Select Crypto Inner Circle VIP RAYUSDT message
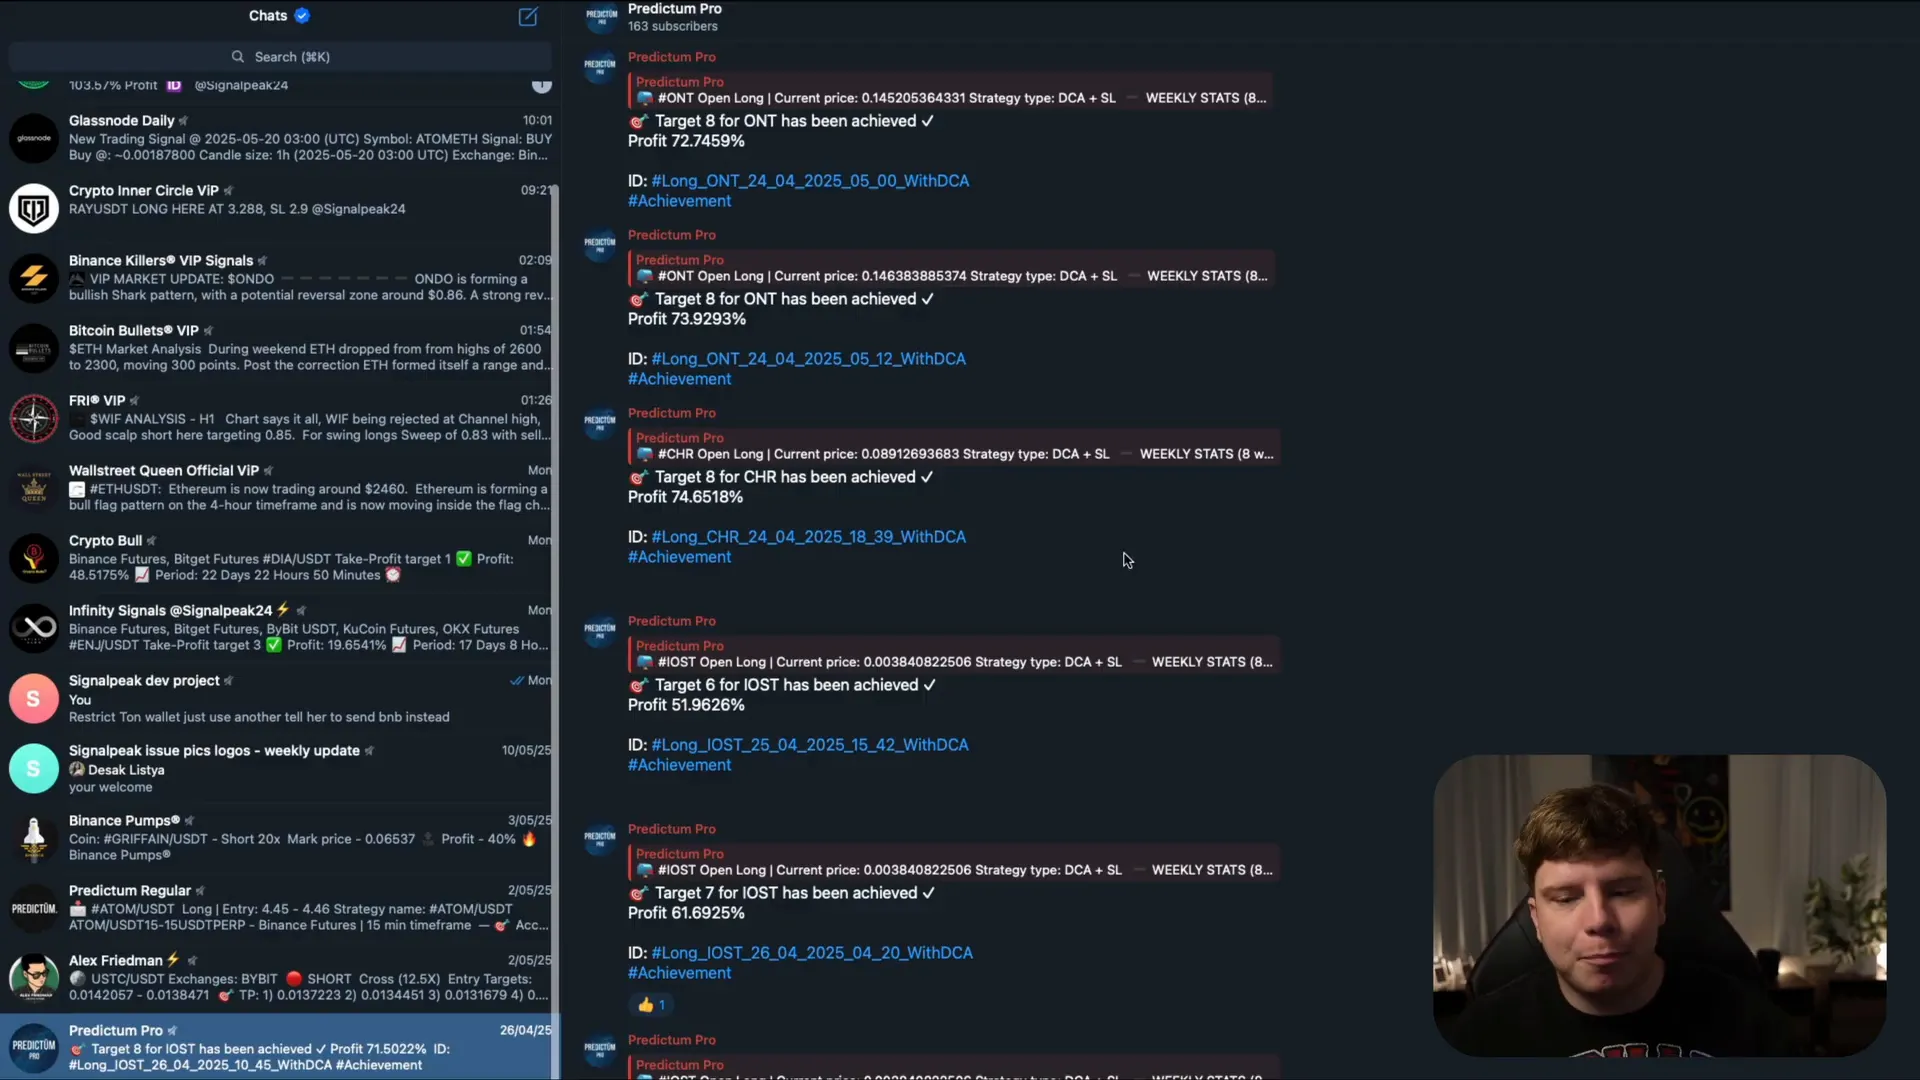The height and width of the screenshot is (1080, 1920). 237,209
